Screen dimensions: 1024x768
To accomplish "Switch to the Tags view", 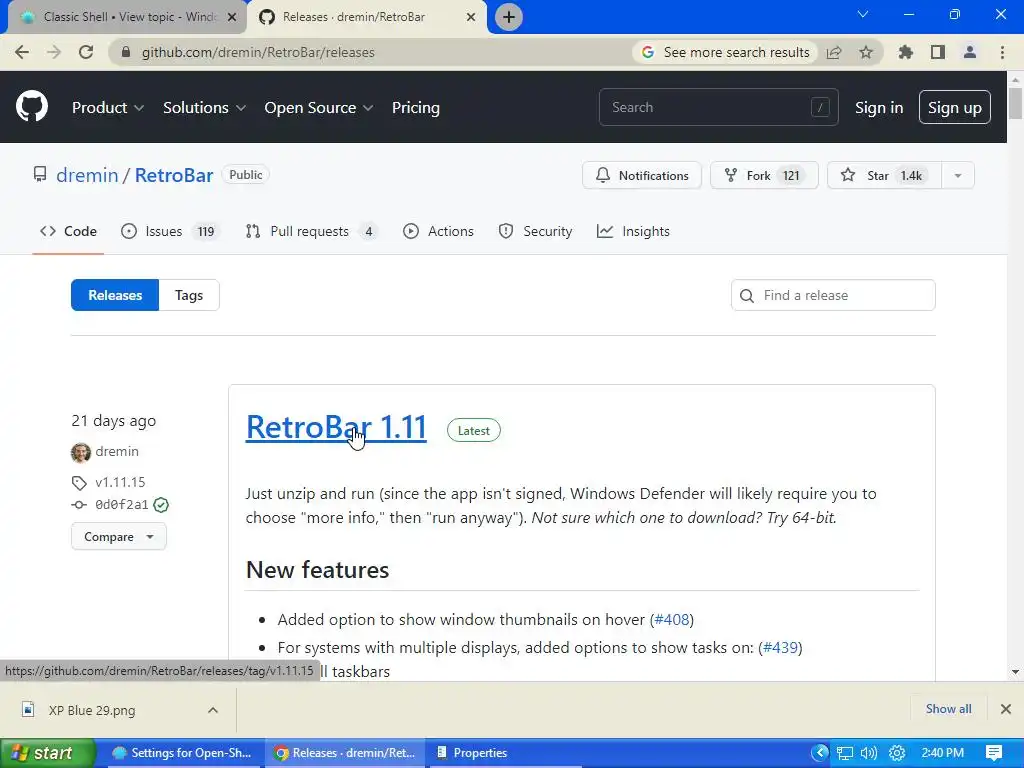I will coord(189,295).
